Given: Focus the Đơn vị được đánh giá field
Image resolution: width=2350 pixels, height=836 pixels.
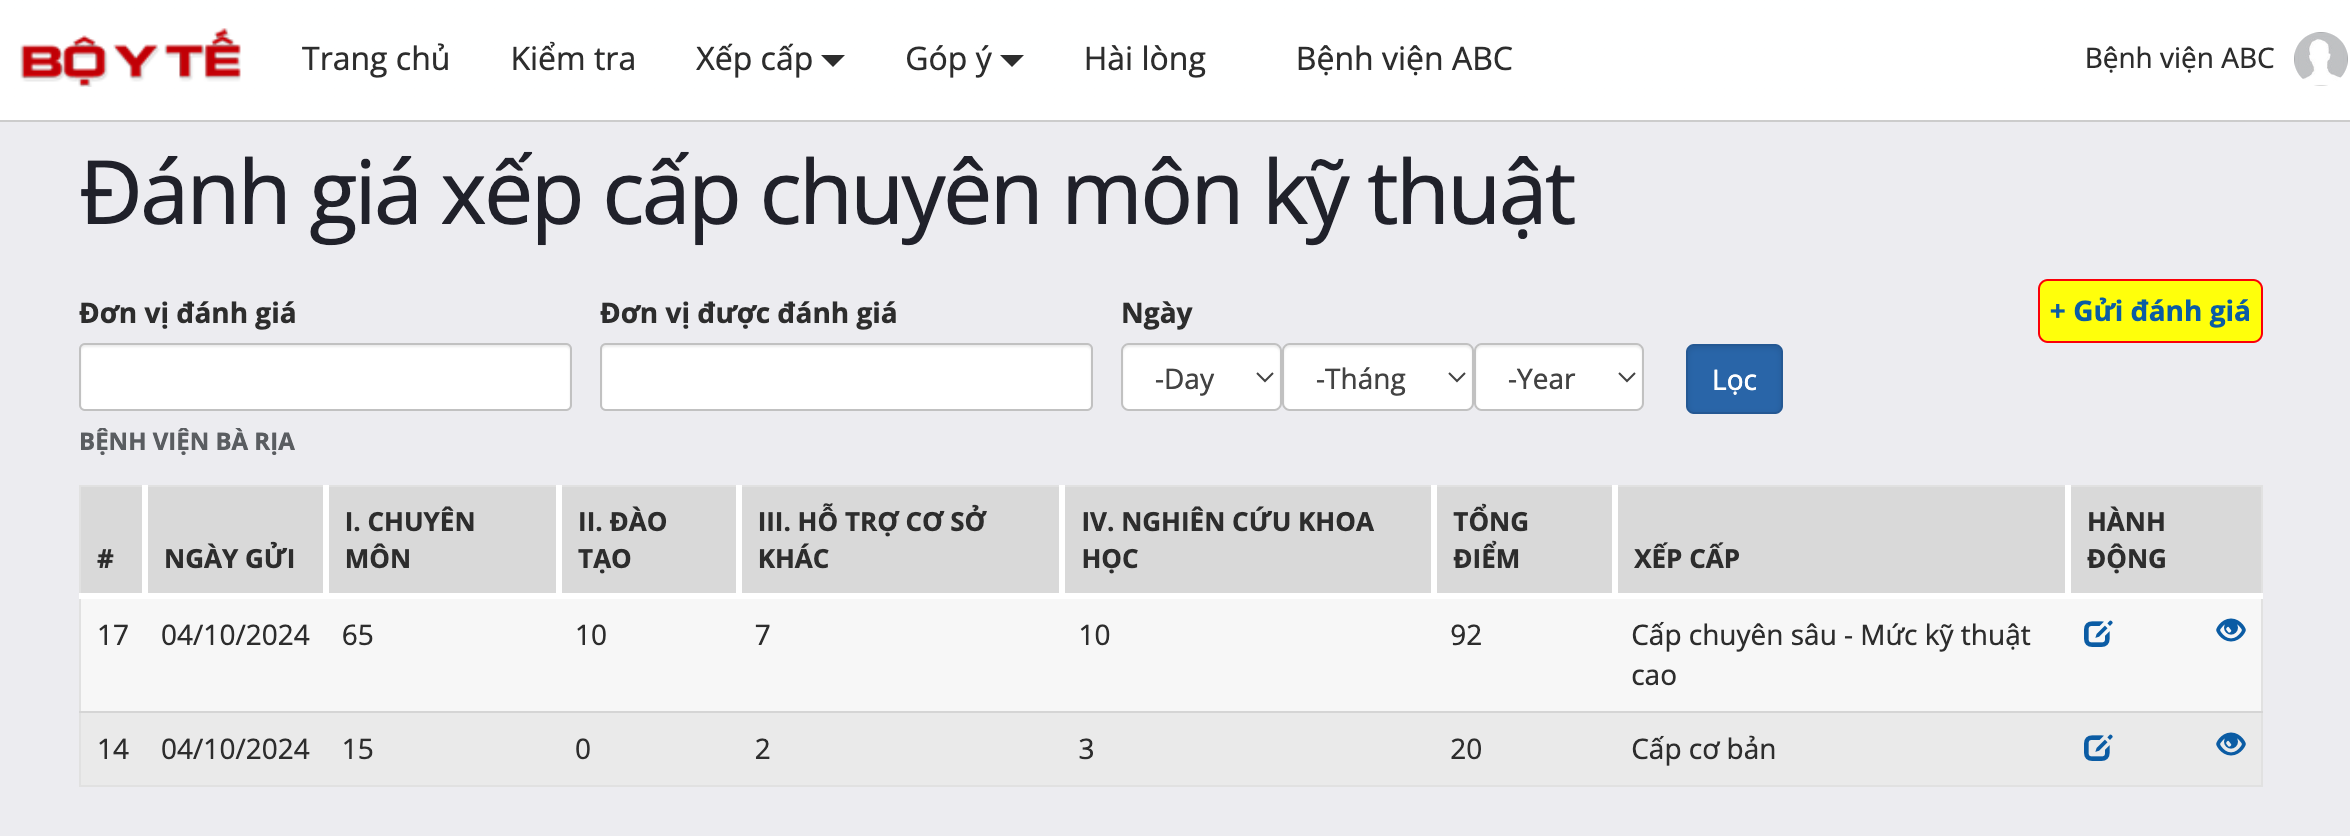Looking at the screenshot, I should [846, 377].
